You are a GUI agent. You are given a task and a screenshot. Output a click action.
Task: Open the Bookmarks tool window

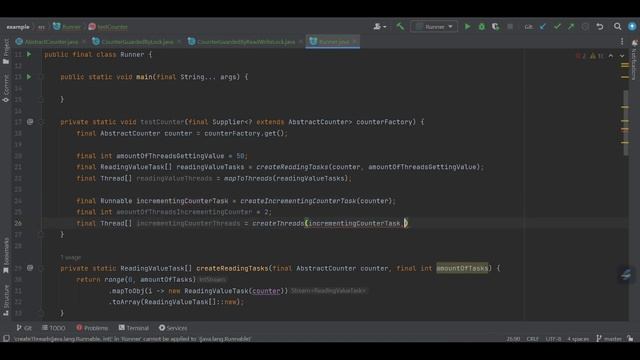click(6, 256)
